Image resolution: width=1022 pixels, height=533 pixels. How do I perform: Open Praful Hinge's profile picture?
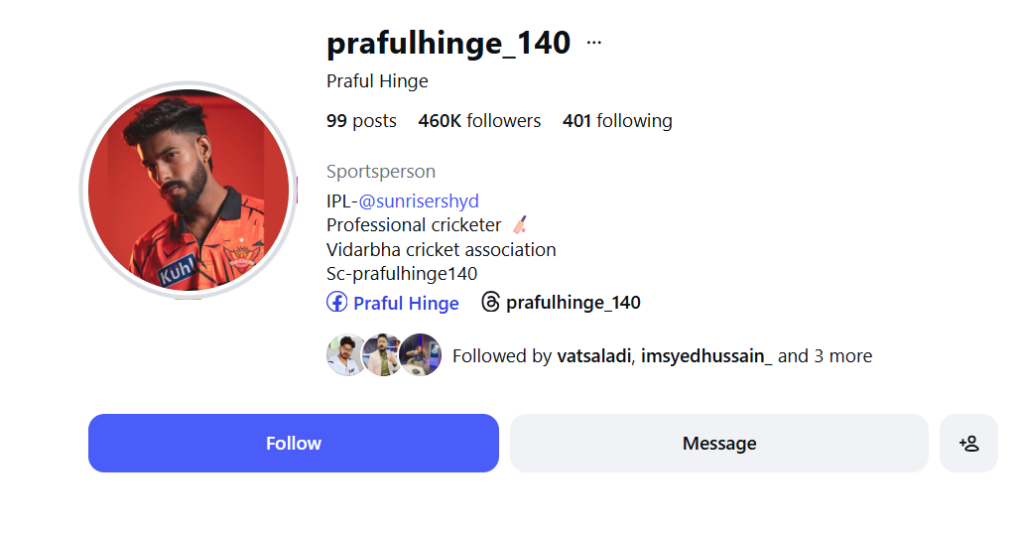(x=188, y=190)
